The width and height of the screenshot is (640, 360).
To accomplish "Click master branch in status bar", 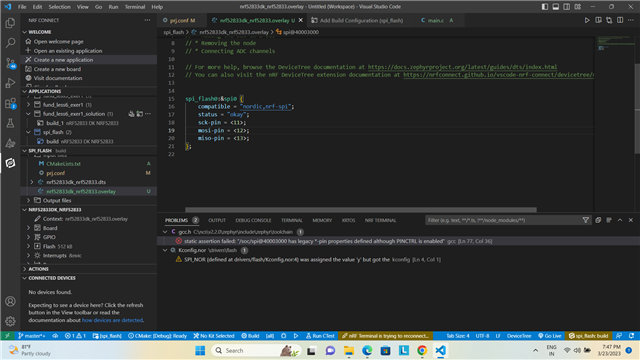I will coord(31,336).
